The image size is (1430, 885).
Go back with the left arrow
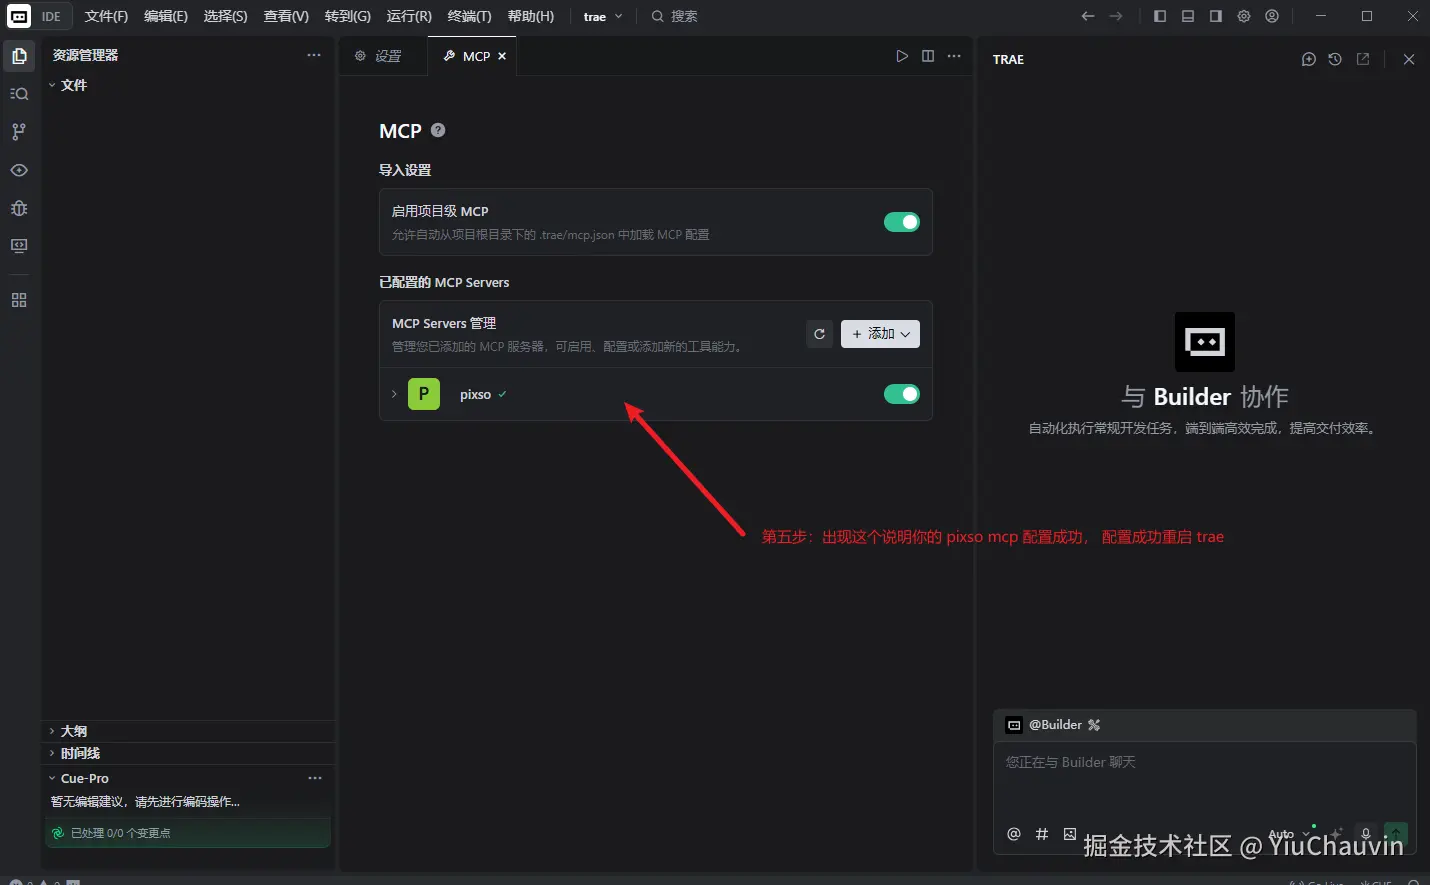[x=1088, y=16]
